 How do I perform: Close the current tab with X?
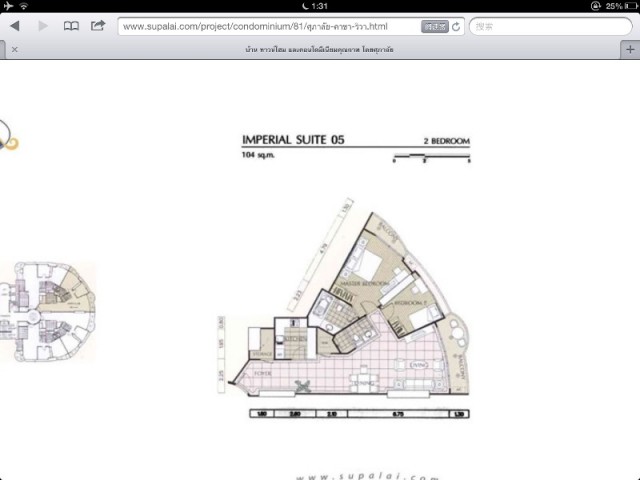[x=15, y=49]
